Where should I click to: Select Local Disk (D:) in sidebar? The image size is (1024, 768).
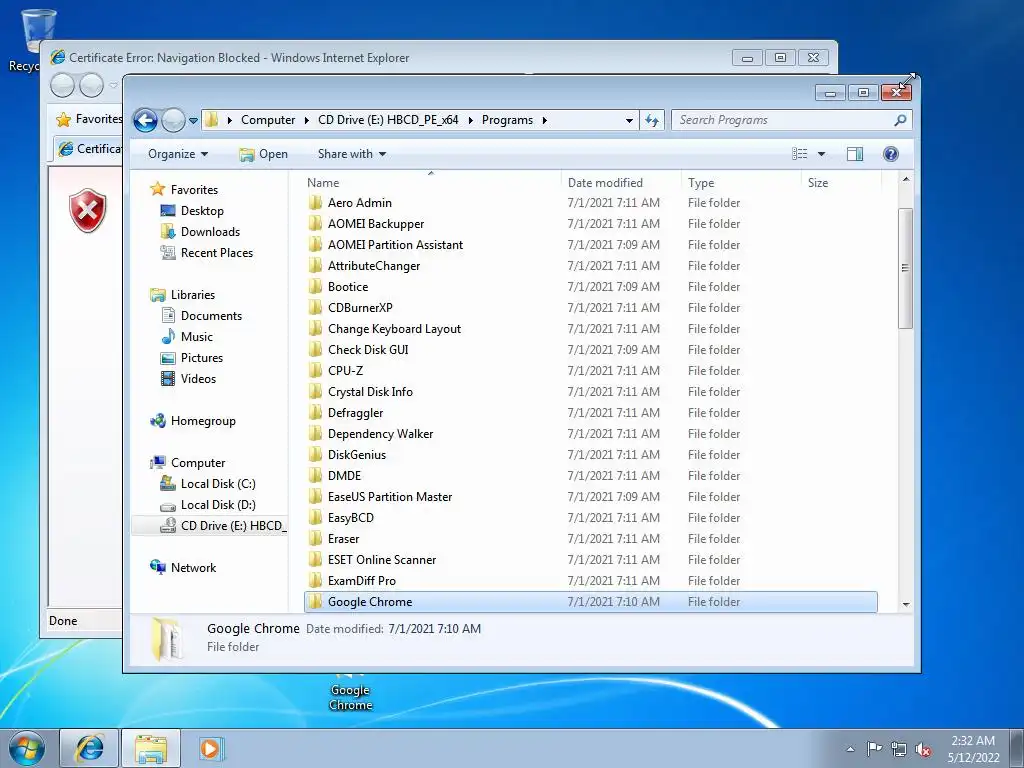[x=218, y=505]
